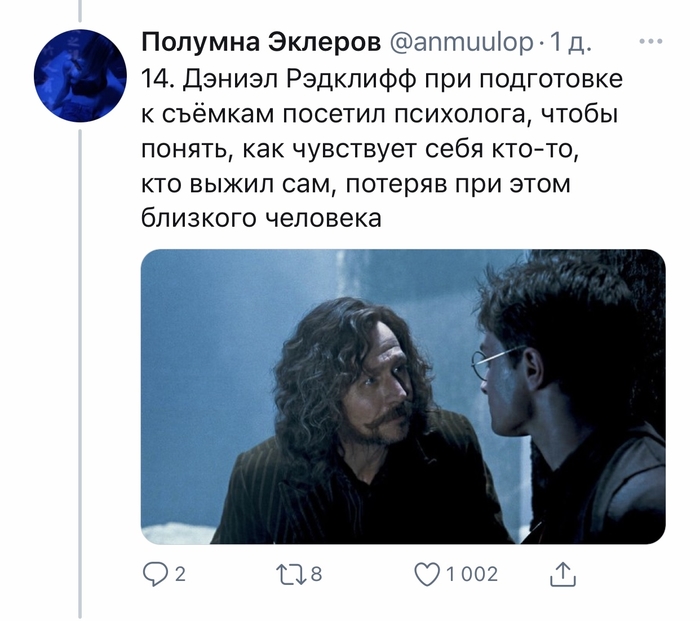The height and width of the screenshot is (621, 700).
Task: Click the words 'близкого человека' in the tweet
Action: (261, 219)
